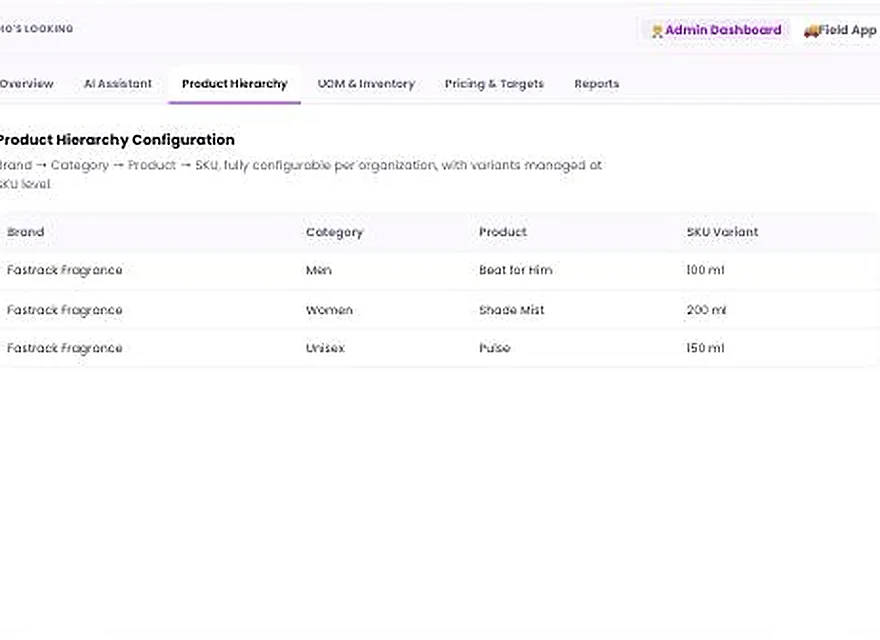The height and width of the screenshot is (640, 880).
Task: Select Fastrack Fragrance in the Unisex row
Action: click(x=65, y=348)
